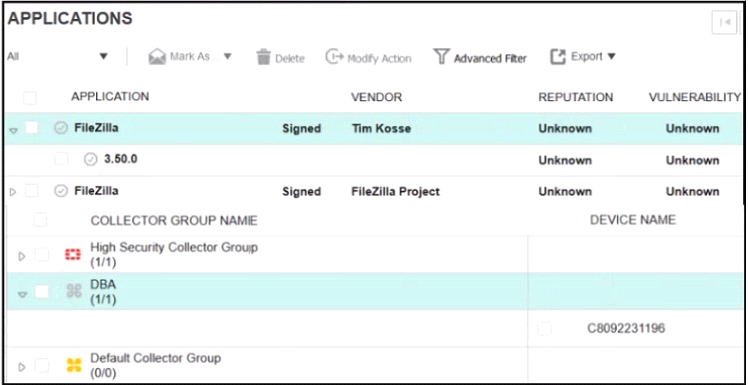The image size is (748, 385).
Task: Tick the checkbox for device C8092231196
Action: tap(544, 328)
